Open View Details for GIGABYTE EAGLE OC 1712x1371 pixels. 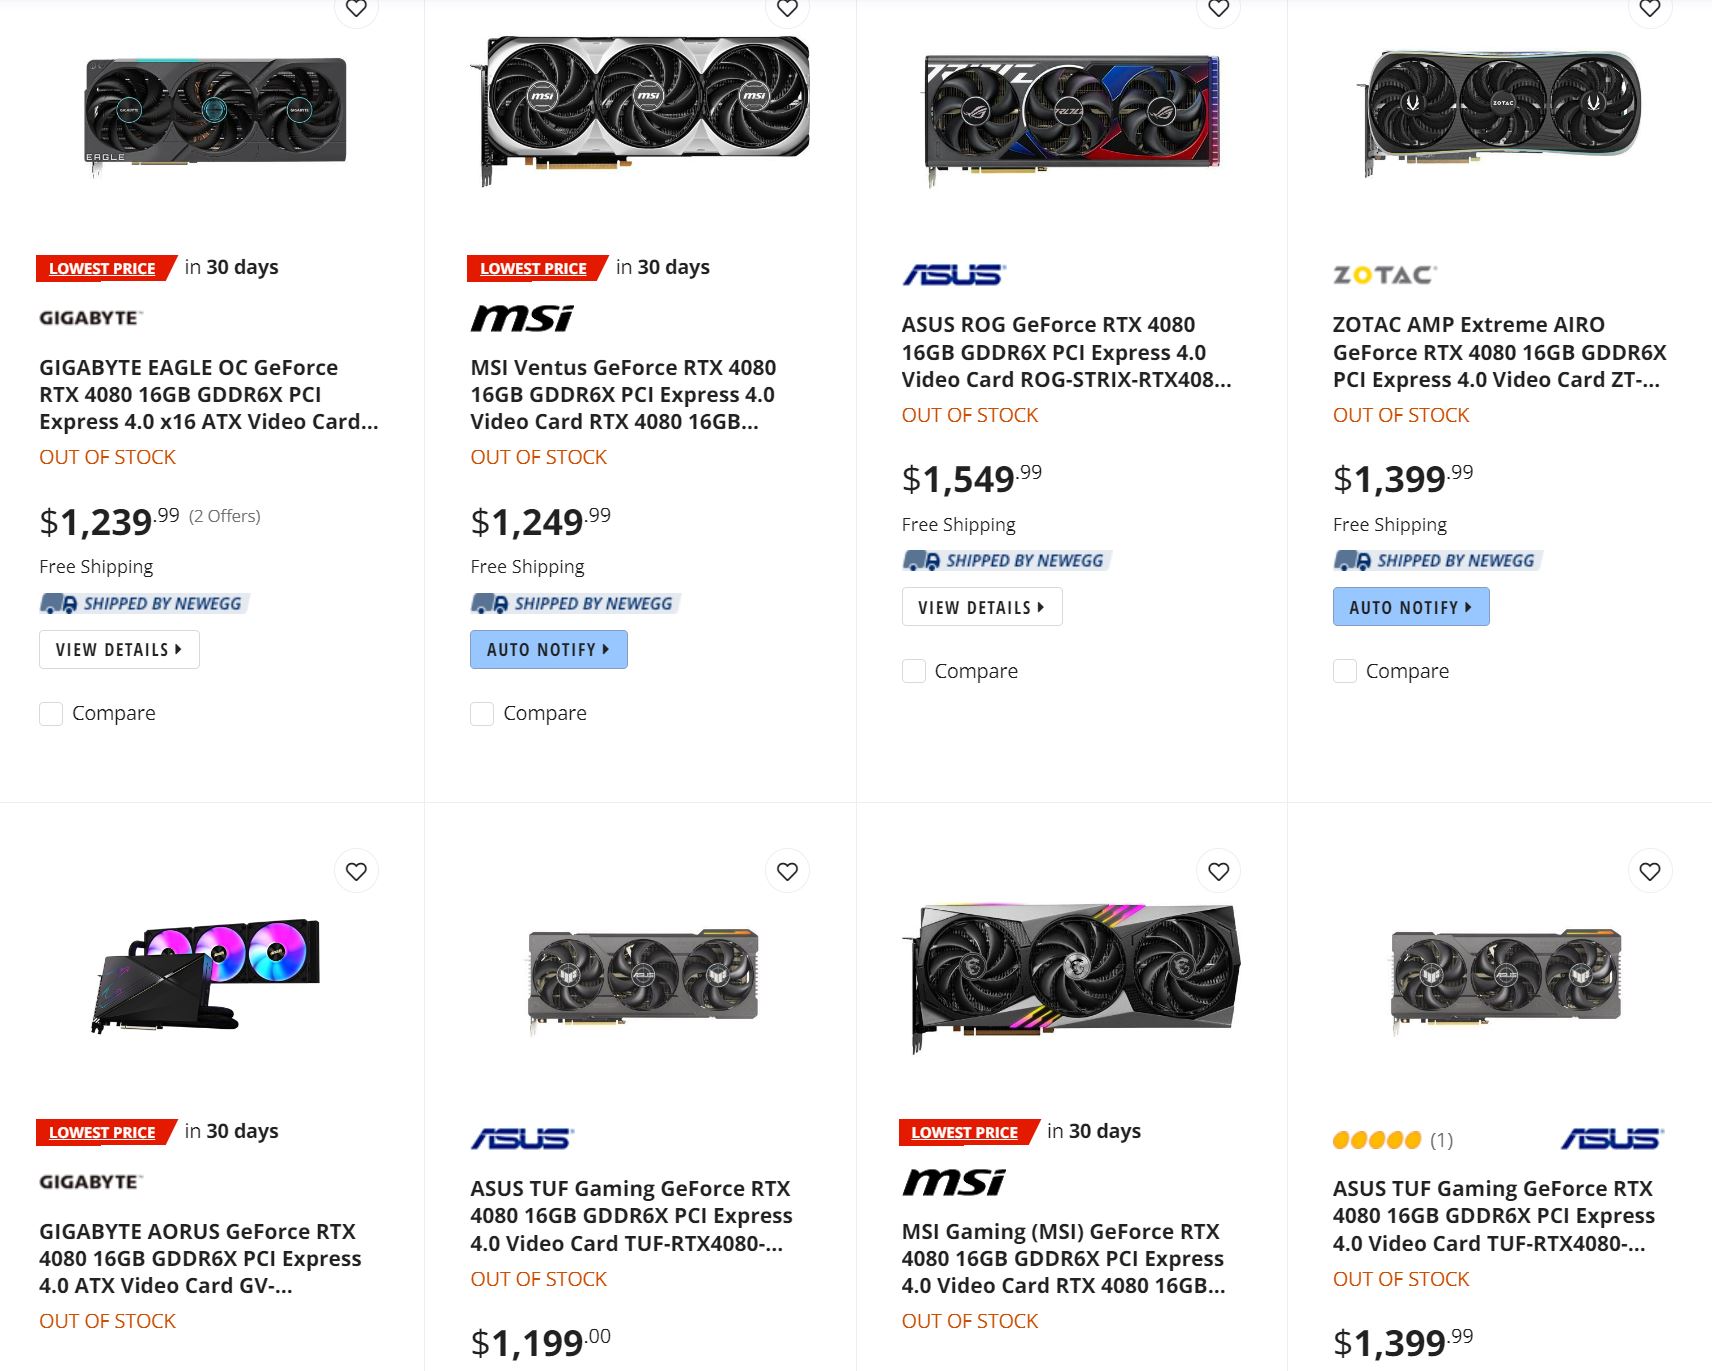coord(119,650)
